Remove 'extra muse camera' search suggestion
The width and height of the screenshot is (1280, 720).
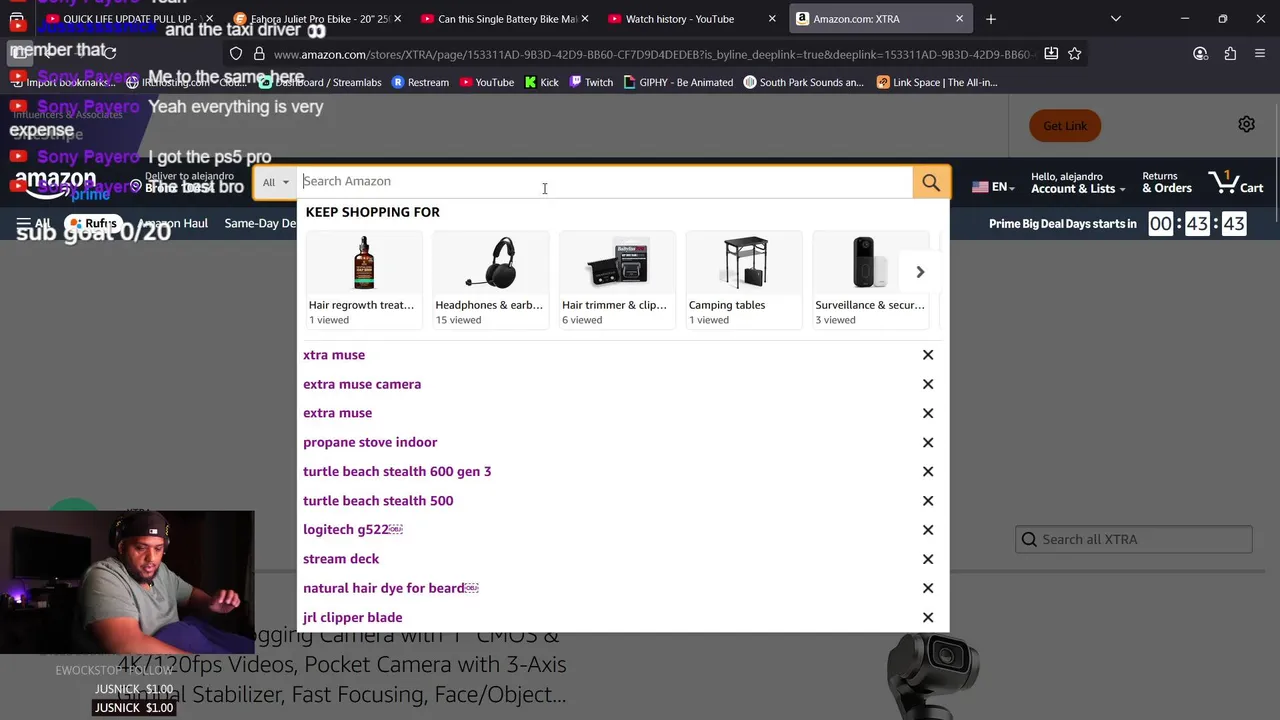click(x=928, y=384)
